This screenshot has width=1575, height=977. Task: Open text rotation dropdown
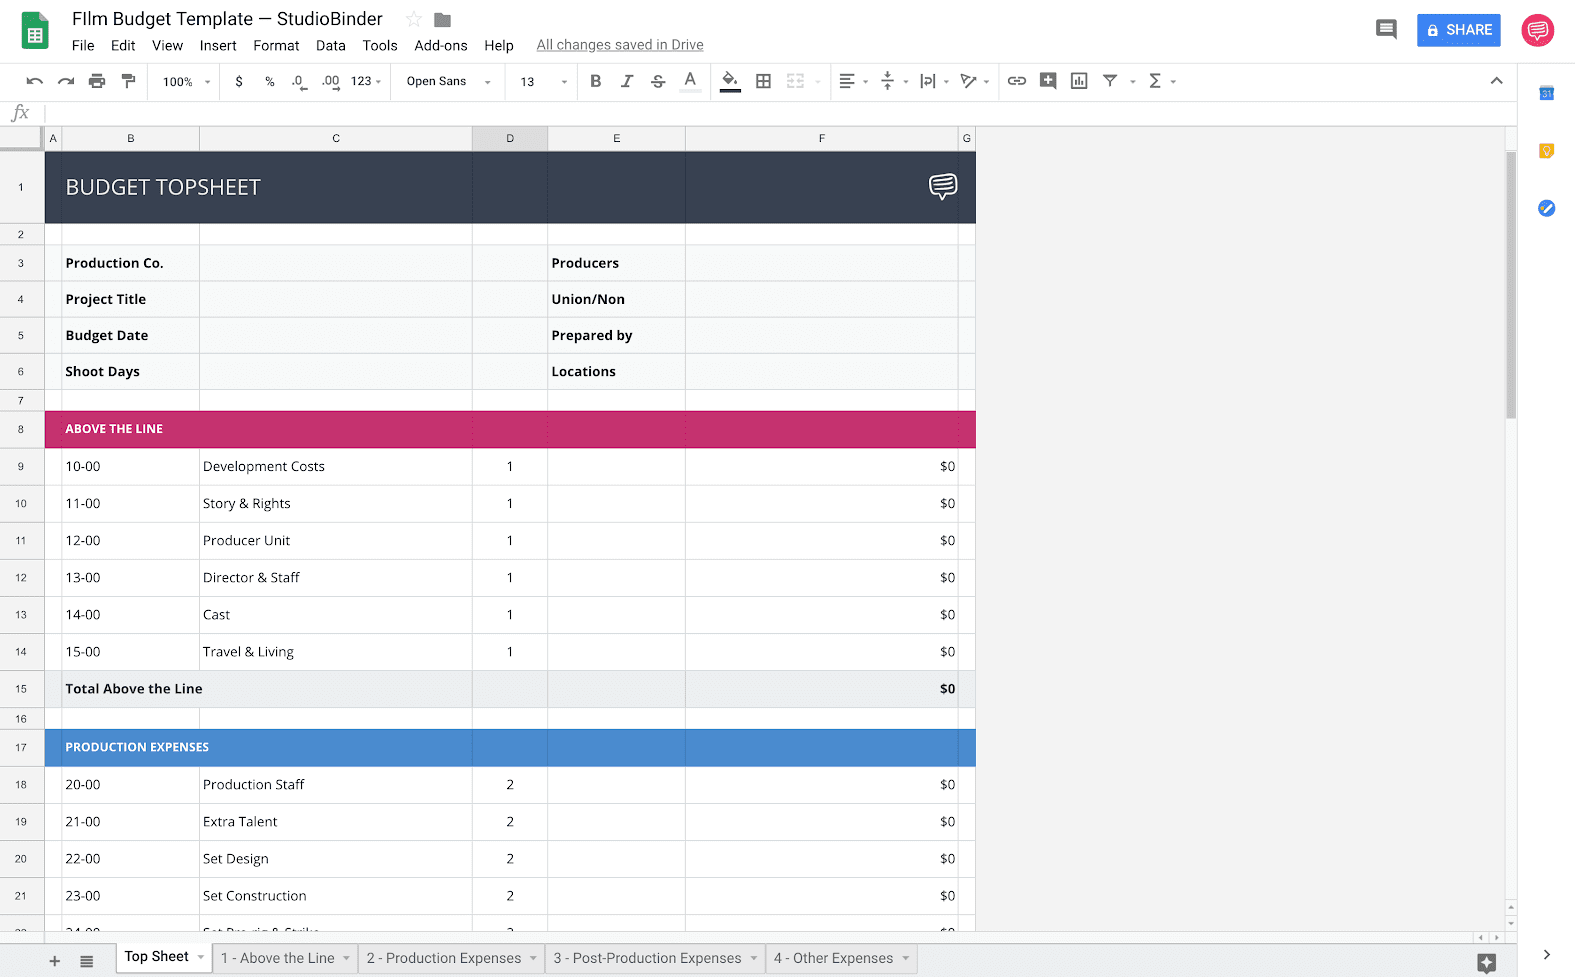pos(974,81)
